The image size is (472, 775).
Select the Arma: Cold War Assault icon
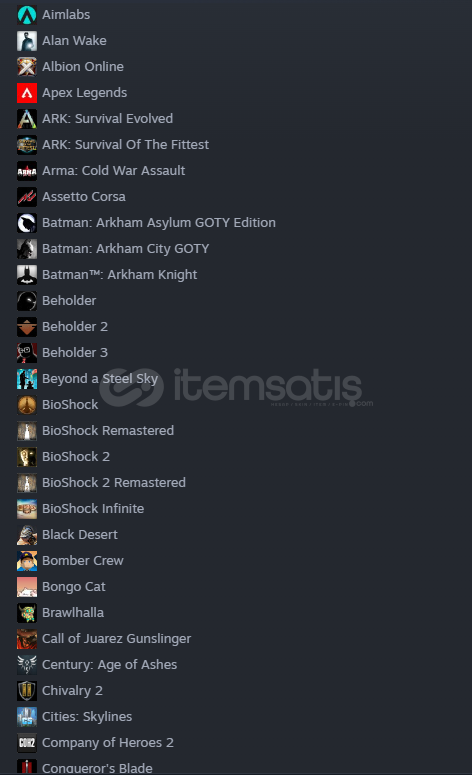(27, 171)
